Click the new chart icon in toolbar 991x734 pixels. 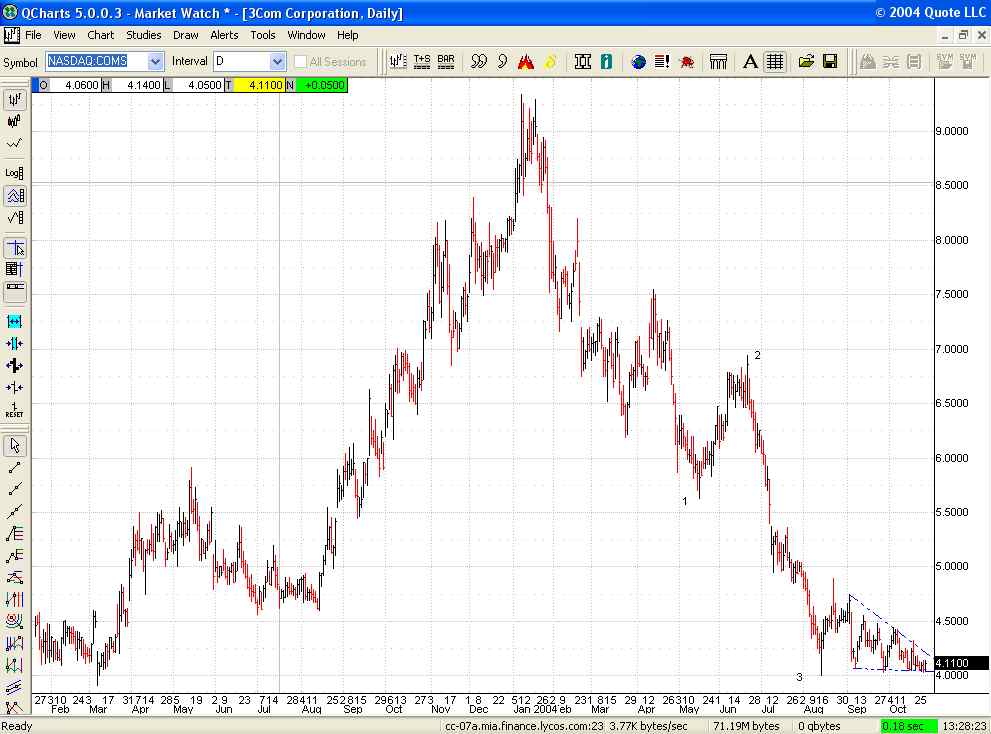(398, 61)
